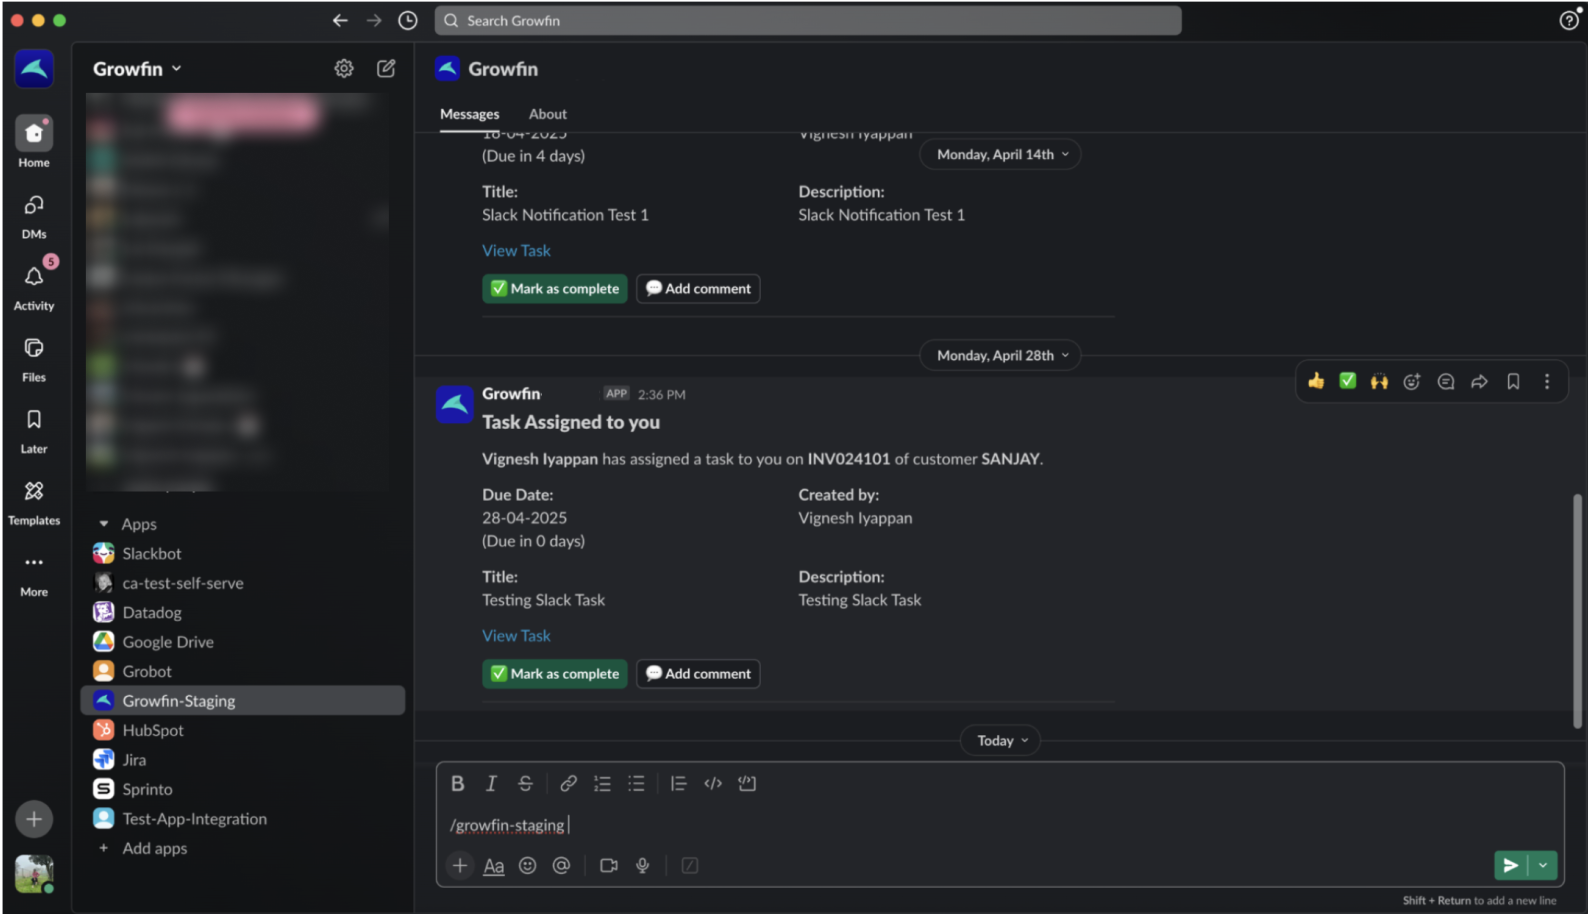Compose a new message icon
Image resolution: width=1588 pixels, height=914 pixels.
coord(386,68)
